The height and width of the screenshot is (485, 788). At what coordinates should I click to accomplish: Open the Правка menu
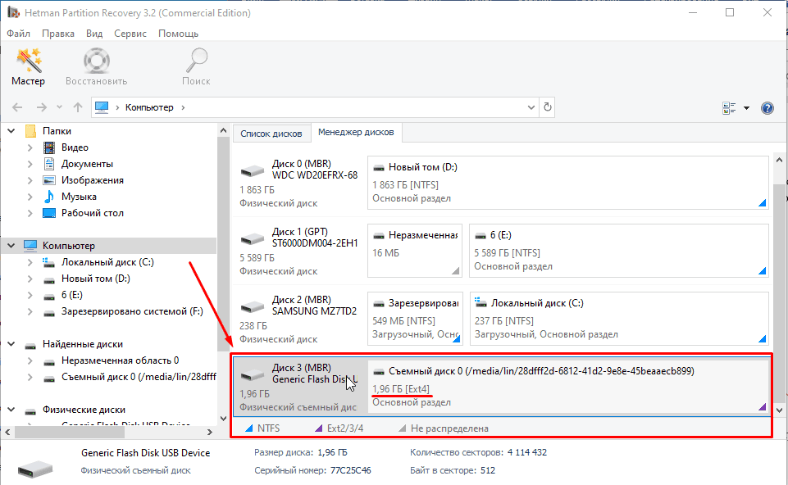(x=58, y=34)
